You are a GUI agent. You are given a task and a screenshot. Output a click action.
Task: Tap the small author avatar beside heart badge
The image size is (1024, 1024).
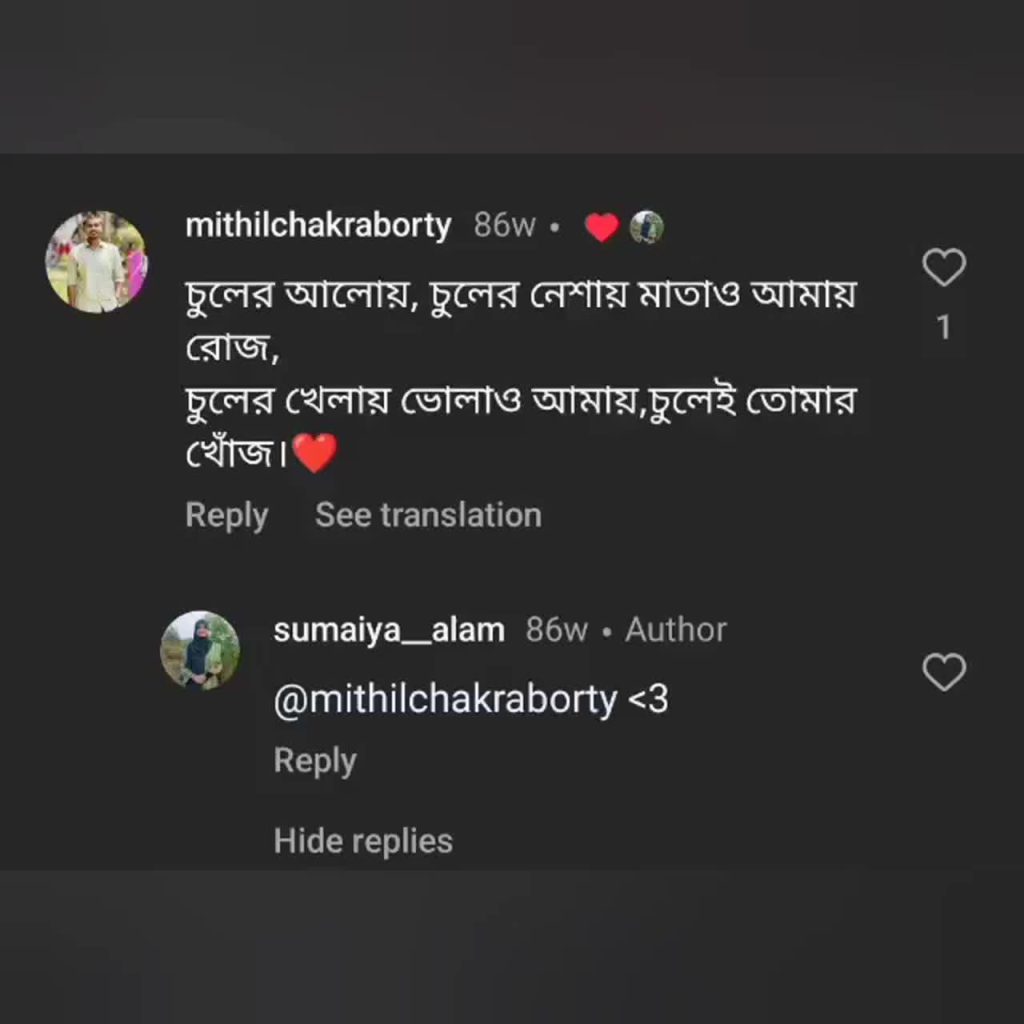(x=647, y=228)
